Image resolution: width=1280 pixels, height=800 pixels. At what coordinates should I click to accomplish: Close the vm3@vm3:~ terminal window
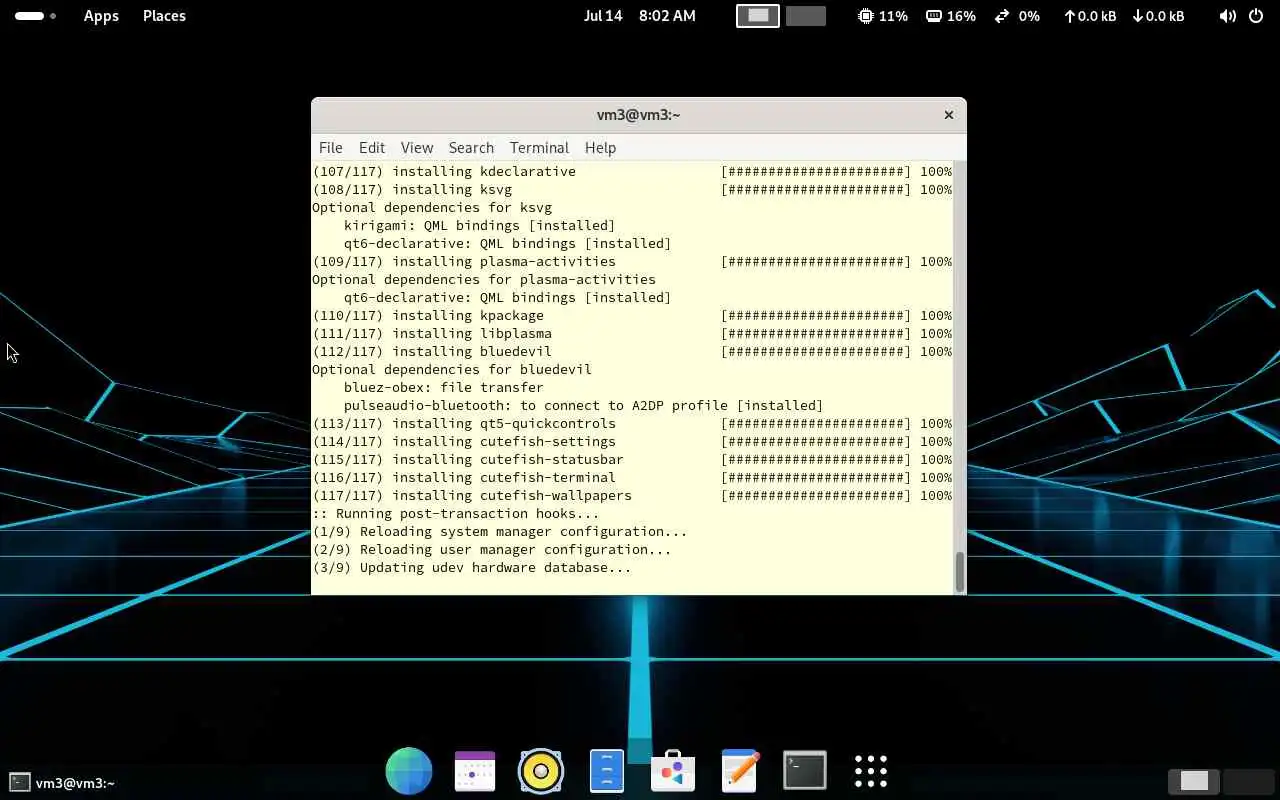[x=949, y=115]
